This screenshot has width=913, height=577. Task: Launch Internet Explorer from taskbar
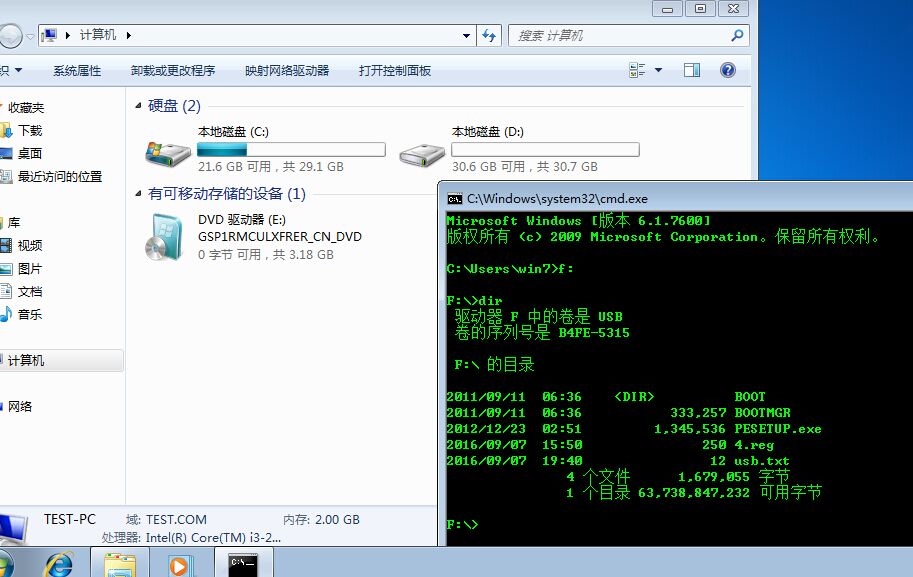(59, 564)
